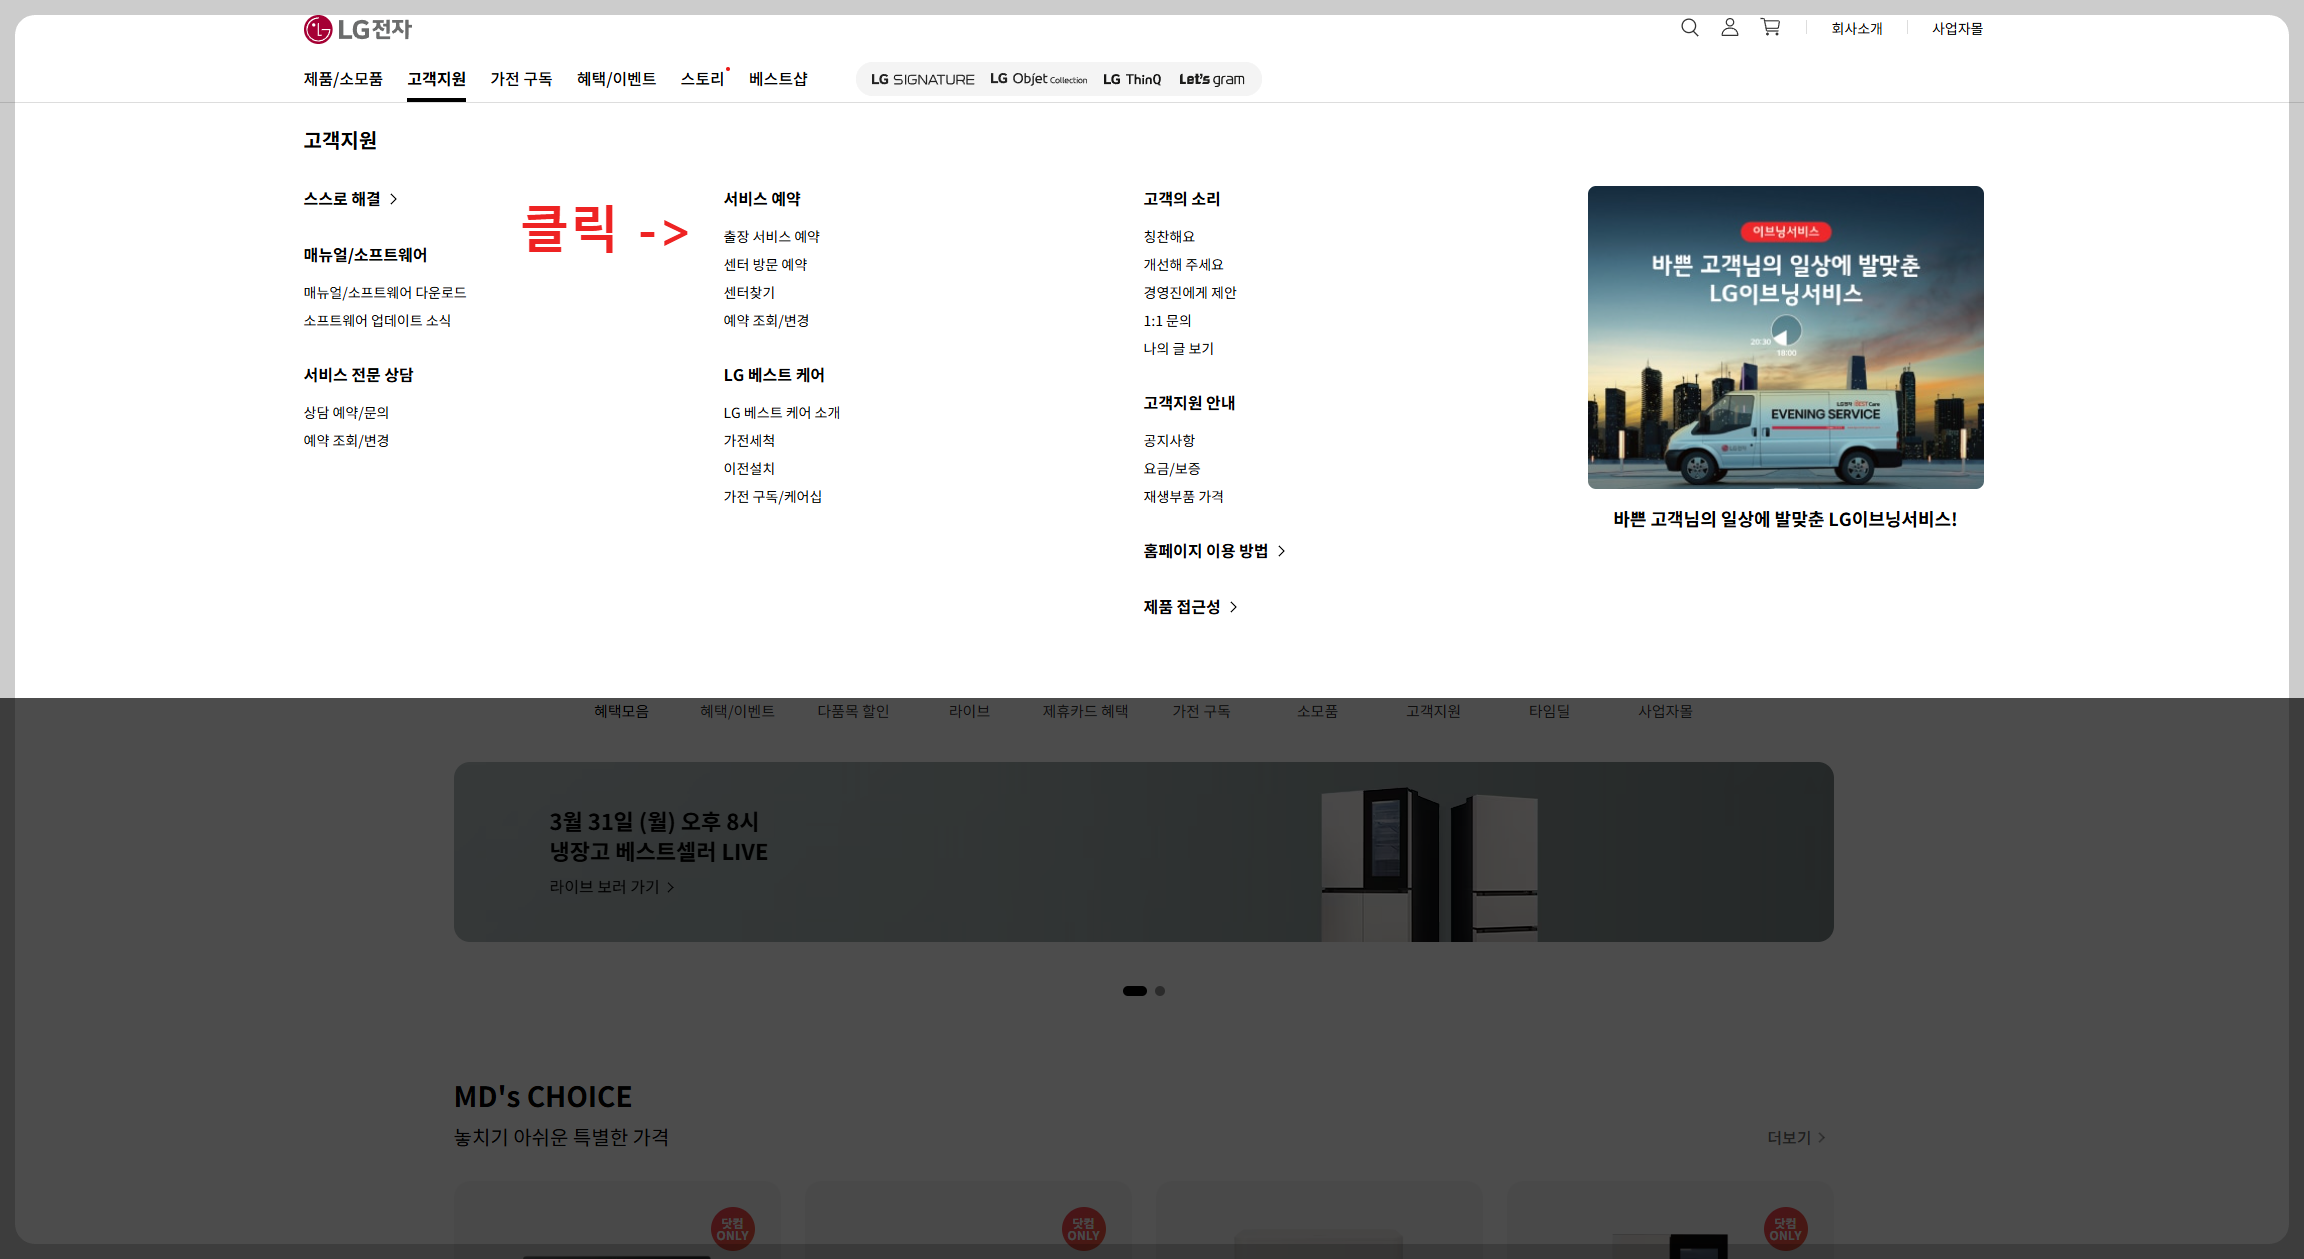2304x1259 pixels.
Task: Select the second carousel dot
Action: pyautogui.click(x=1160, y=991)
